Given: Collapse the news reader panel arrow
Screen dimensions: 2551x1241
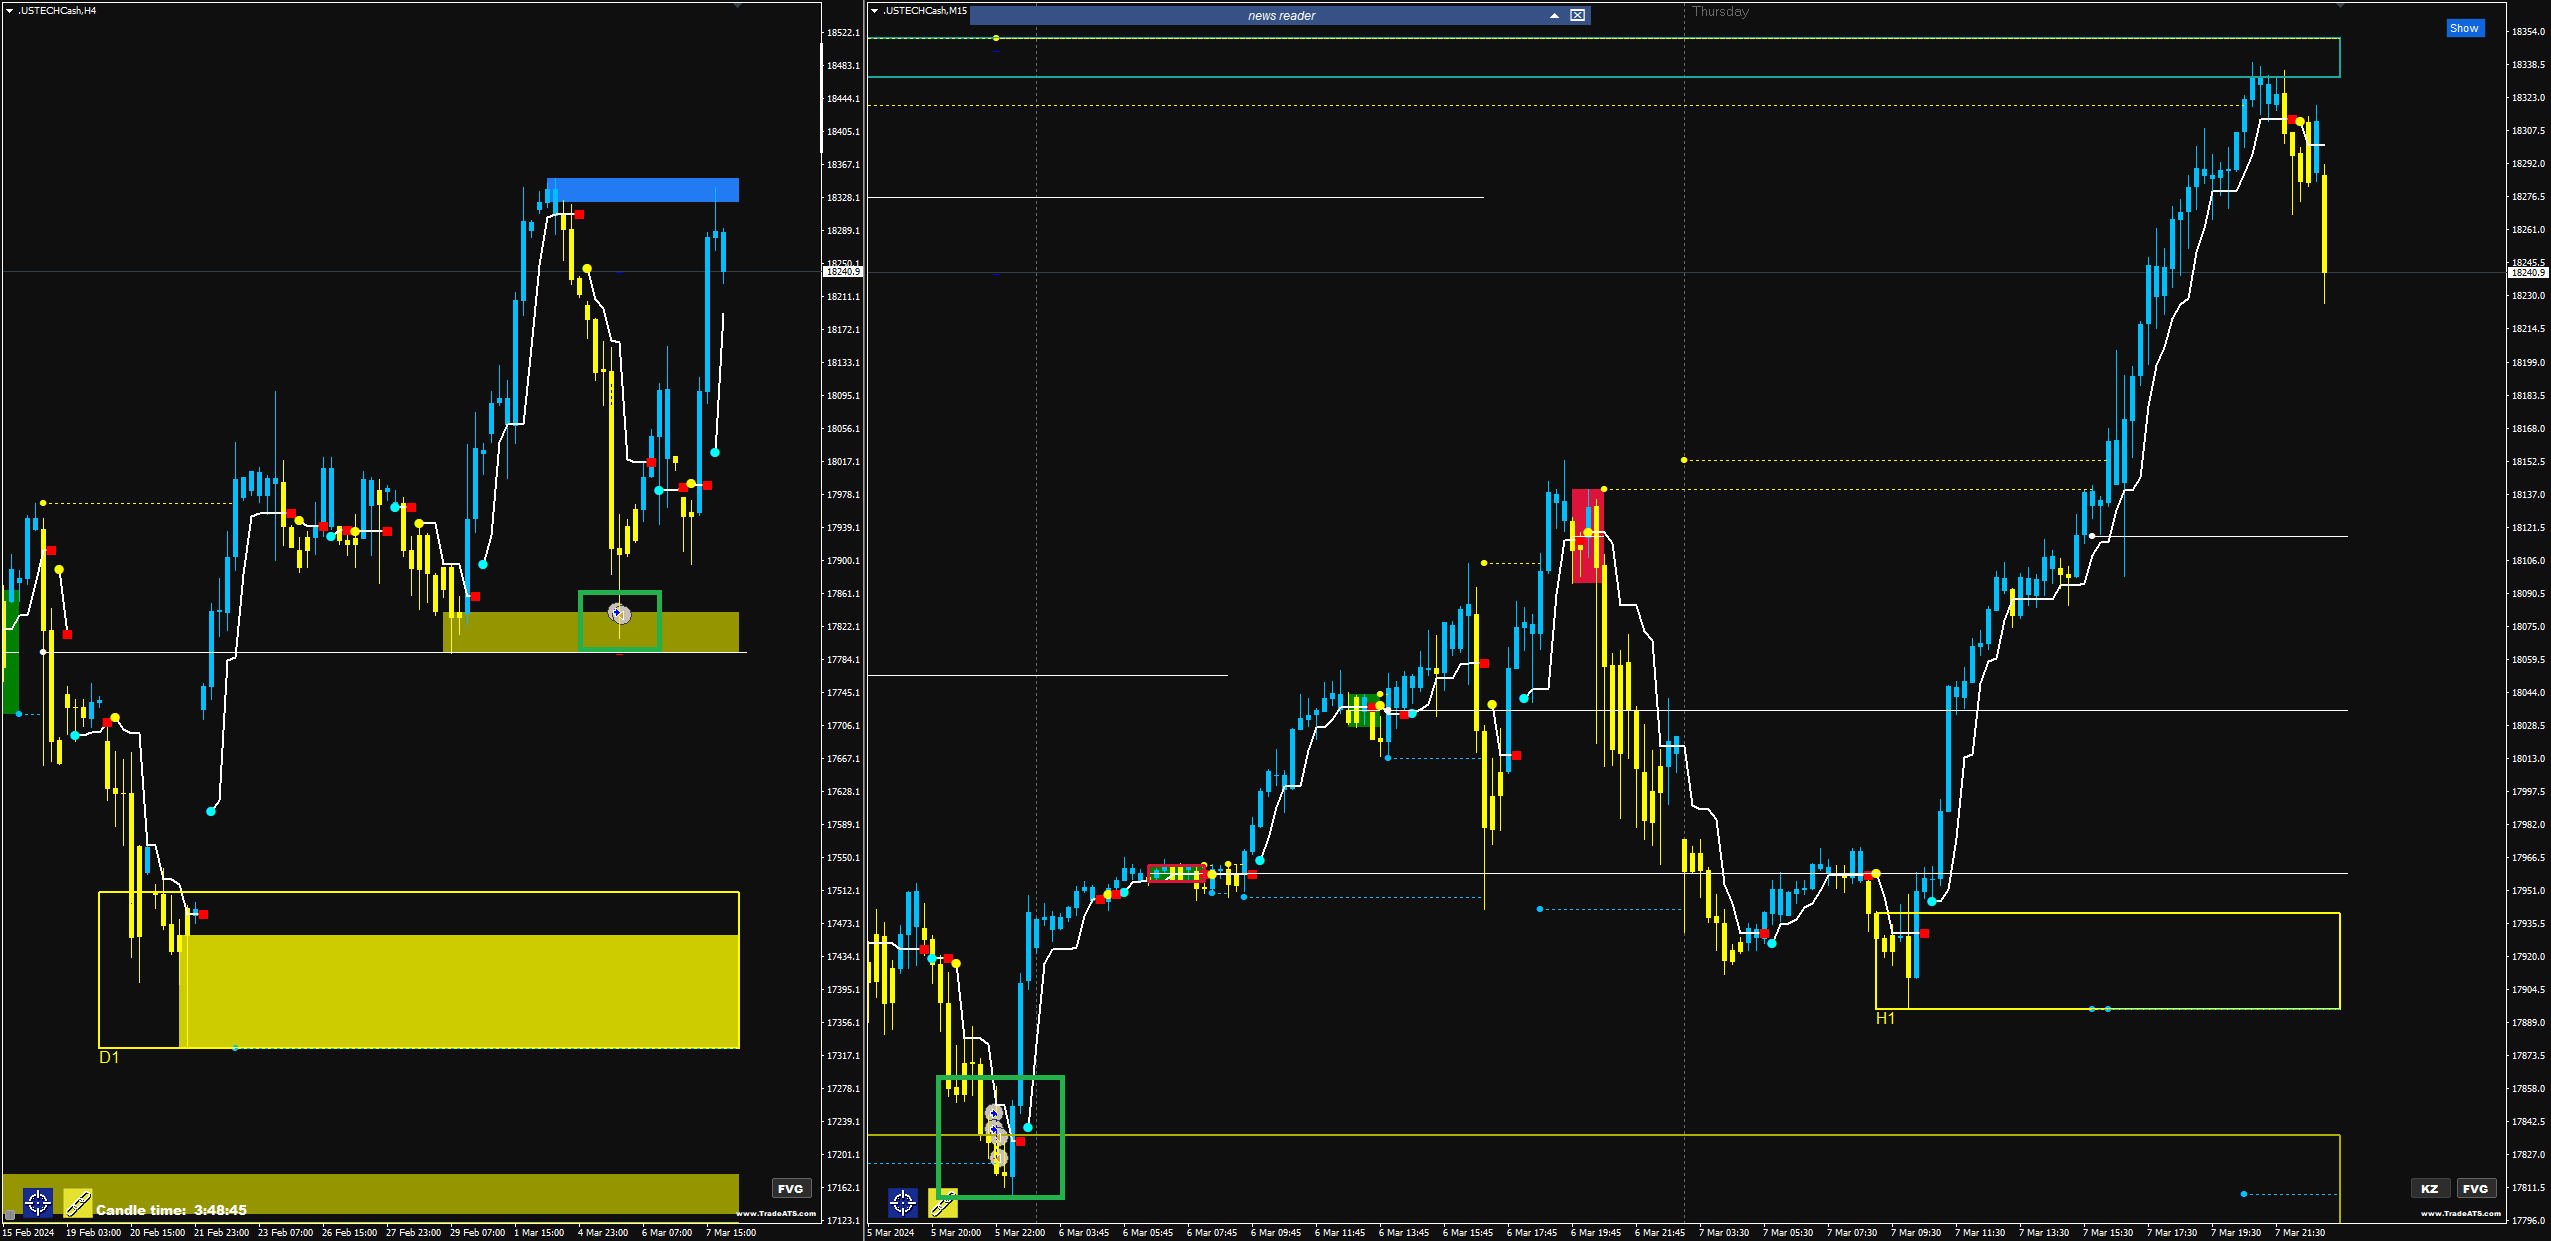Looking at the screenshot, I should click(1554, 15).
